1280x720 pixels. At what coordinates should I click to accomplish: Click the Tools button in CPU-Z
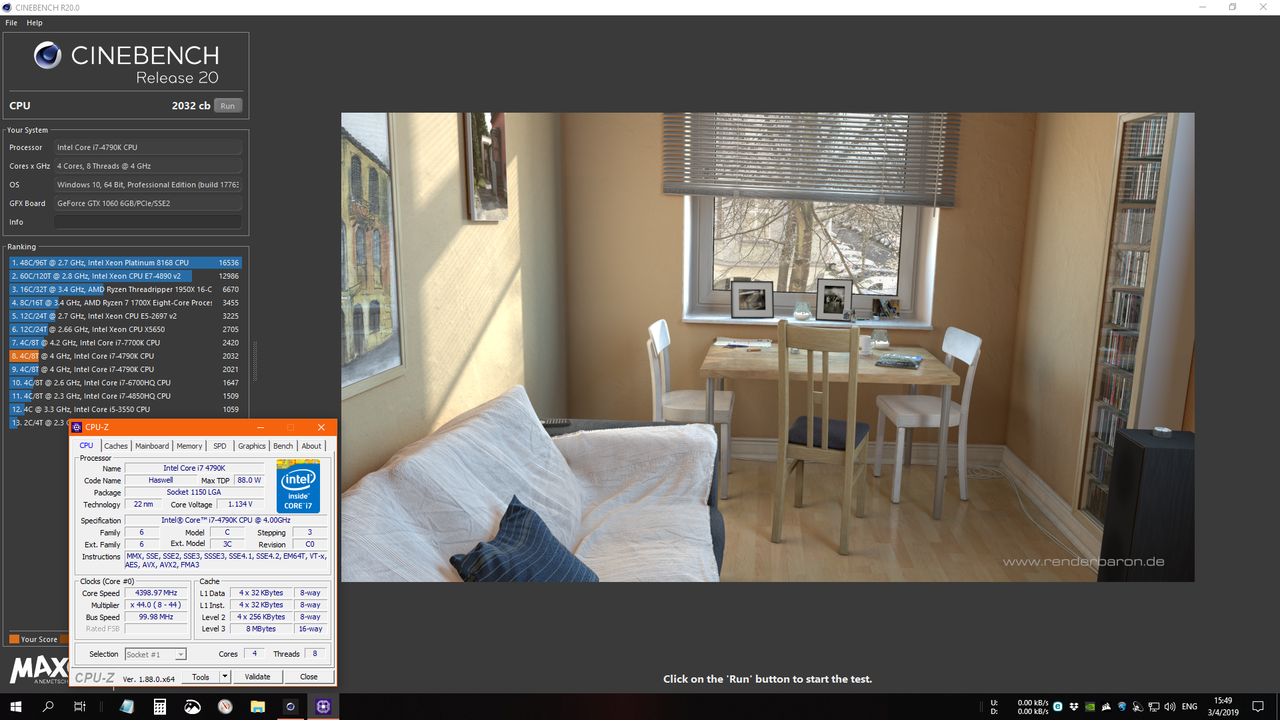point(201,677)
